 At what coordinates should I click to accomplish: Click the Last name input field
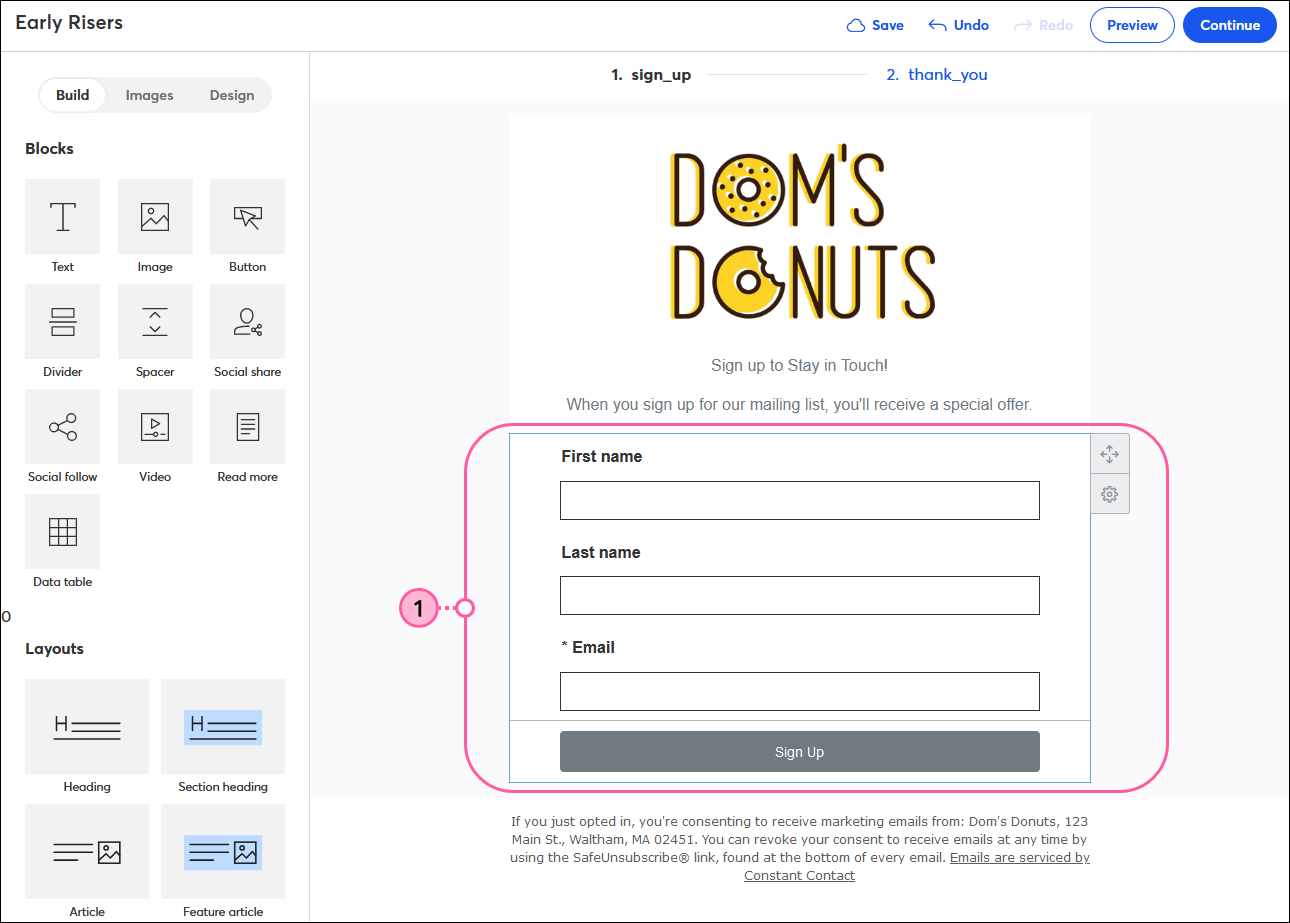coord(800,595)
